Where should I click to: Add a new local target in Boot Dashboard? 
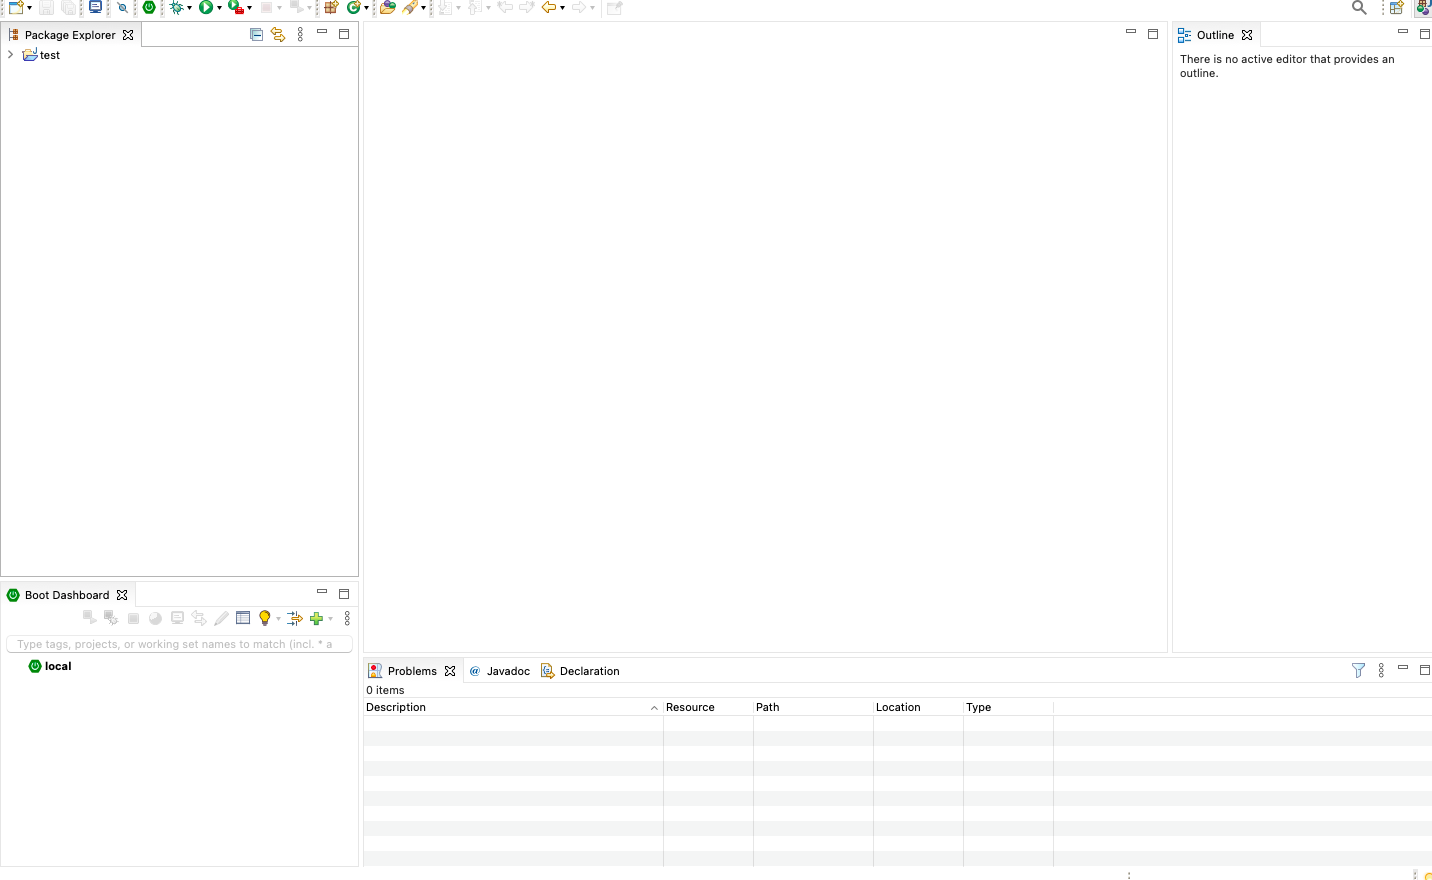(x=317, y=618)
